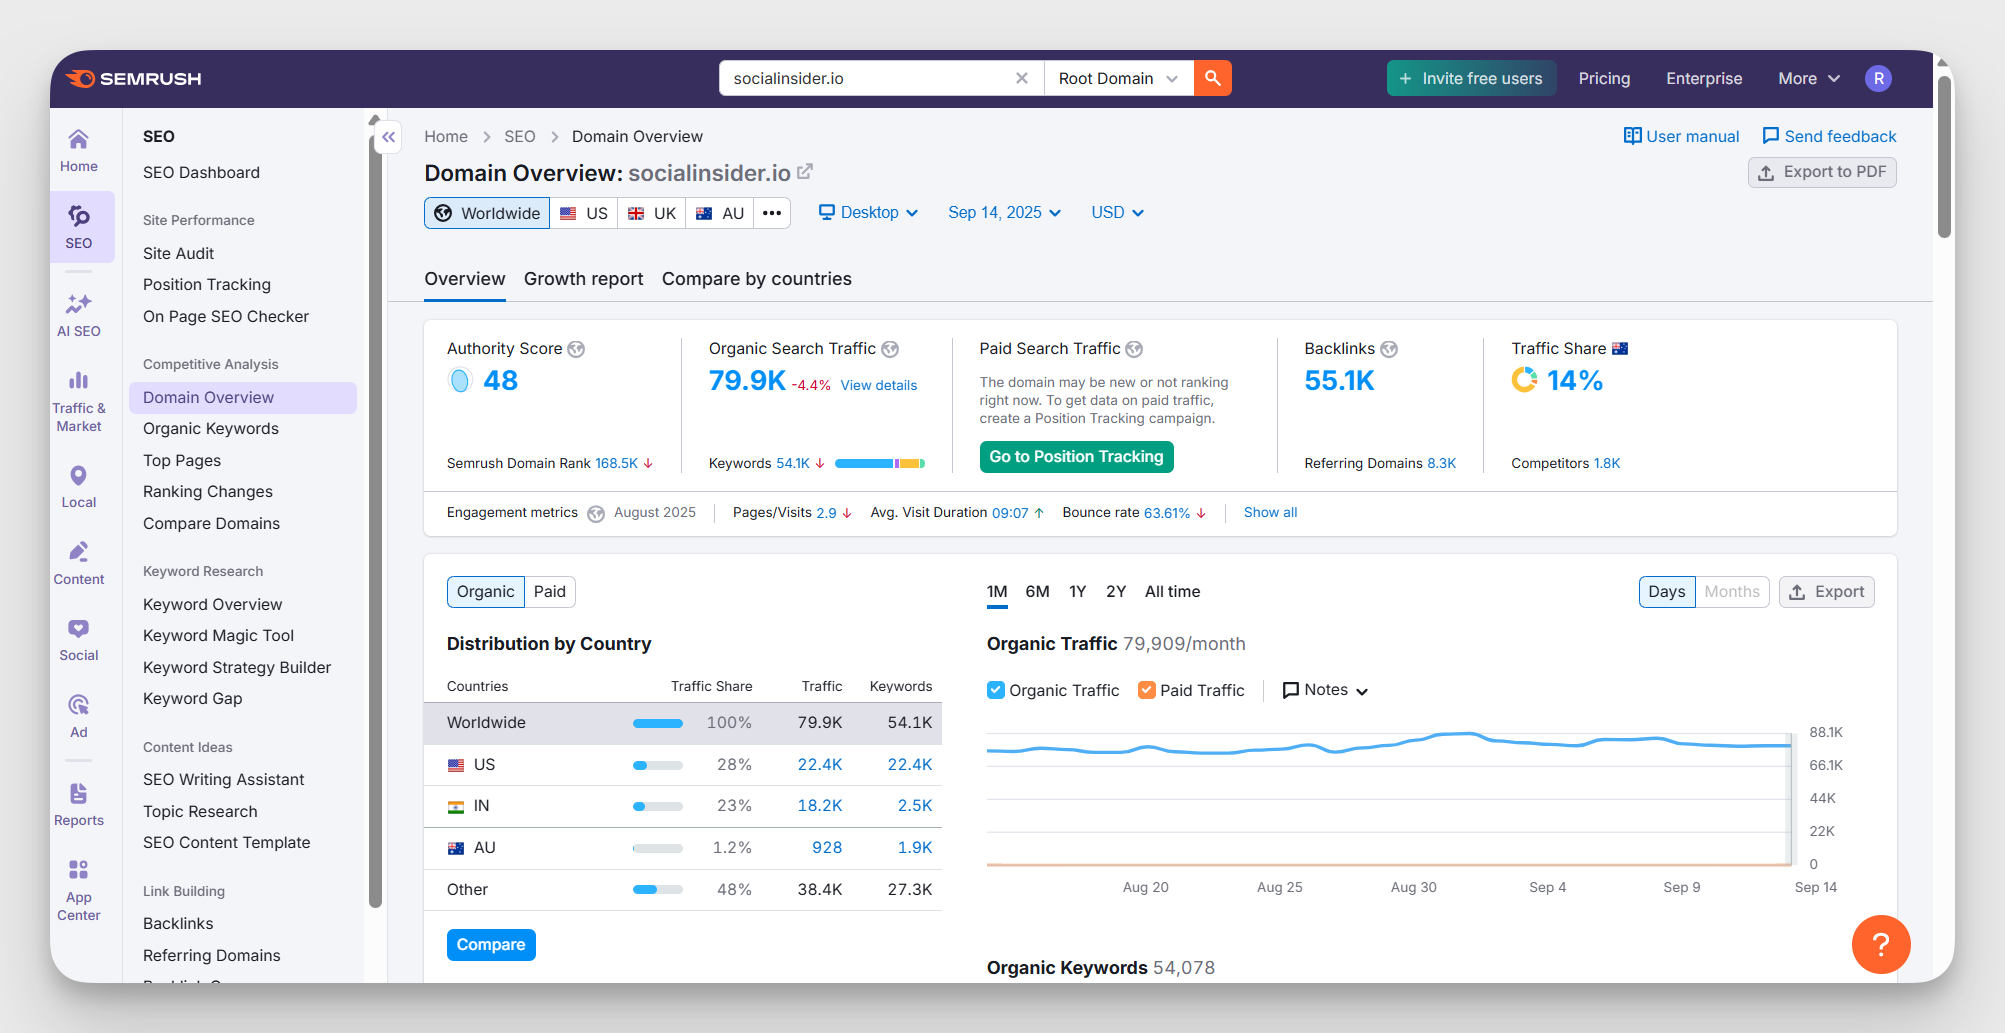Open the AI SEO sidebar section
This screenshot has height=1033, width=2005.
coord(78,315)
